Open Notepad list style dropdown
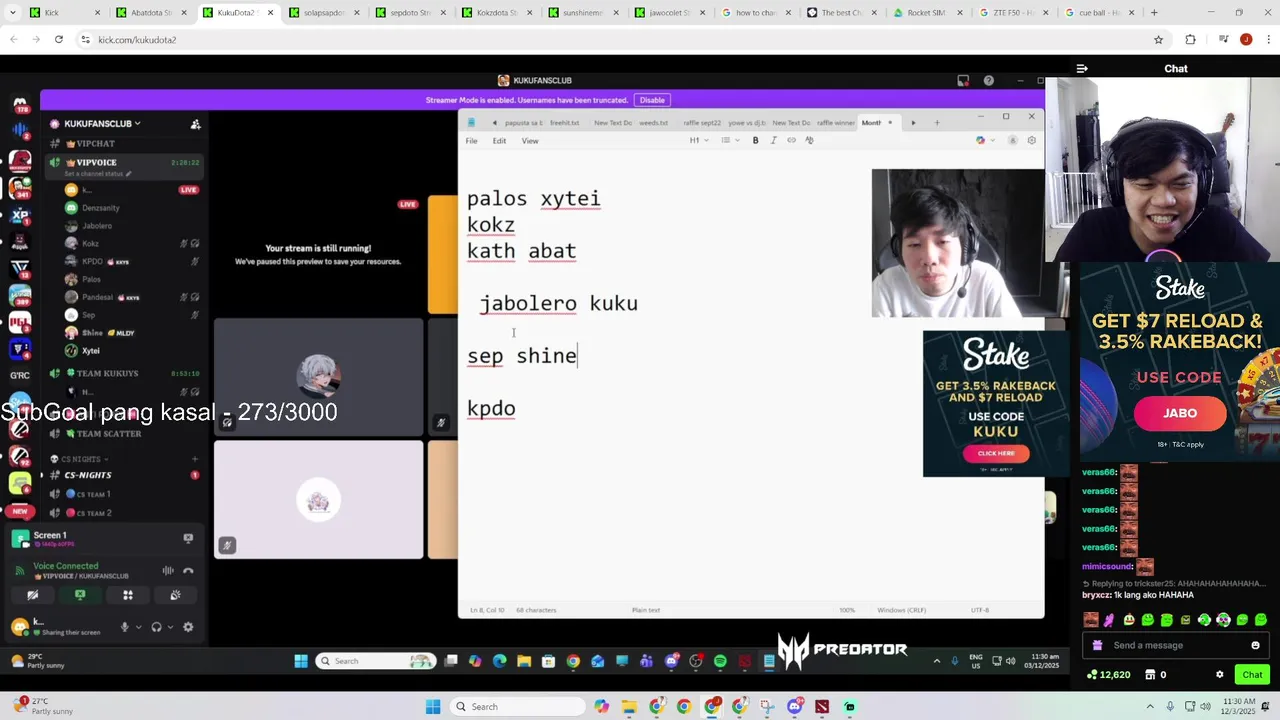 click(x=729, y=140)
